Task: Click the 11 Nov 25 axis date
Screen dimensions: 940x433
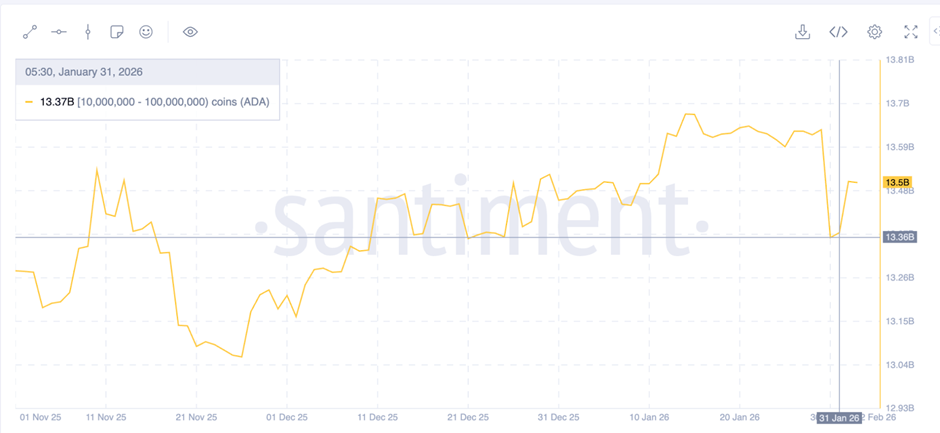Action: pos(106,417)
